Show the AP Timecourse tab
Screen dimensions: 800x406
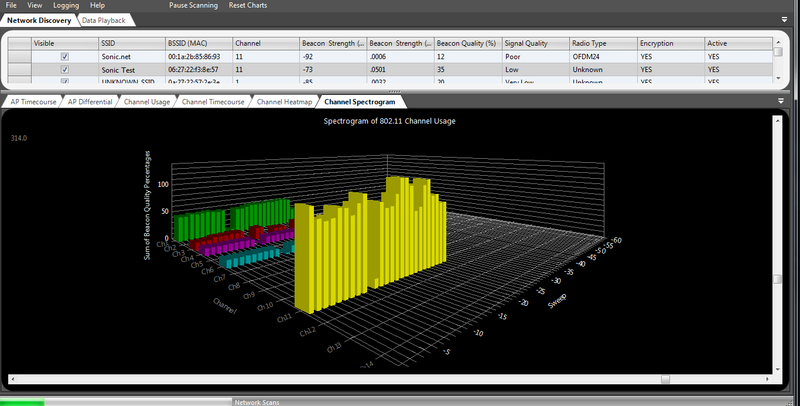32,101
